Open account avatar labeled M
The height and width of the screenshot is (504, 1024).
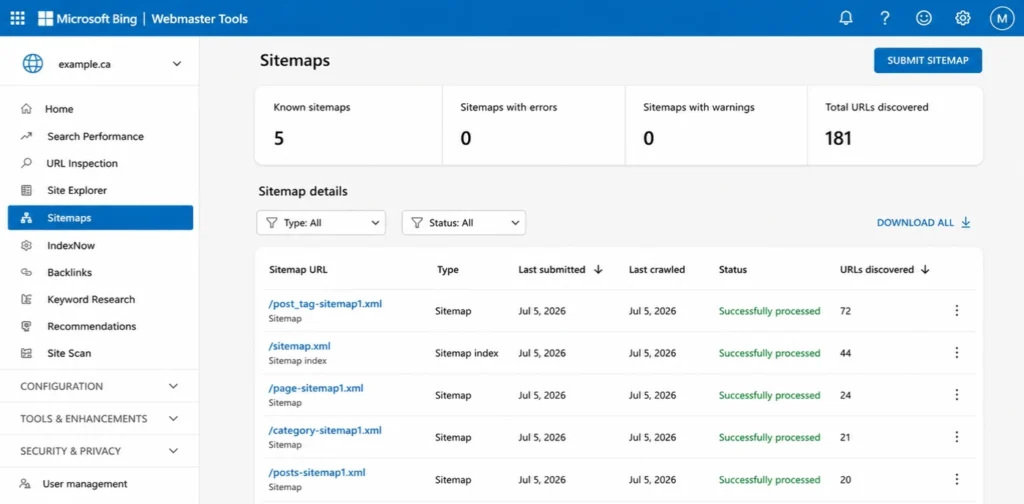[1002, 18]
